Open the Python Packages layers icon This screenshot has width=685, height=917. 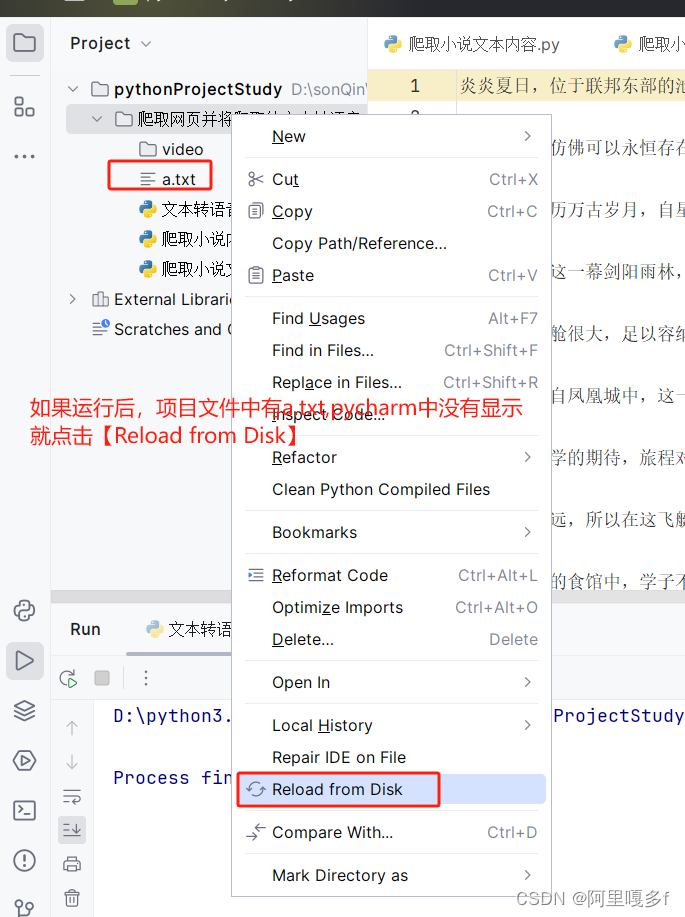coord(25,711)
